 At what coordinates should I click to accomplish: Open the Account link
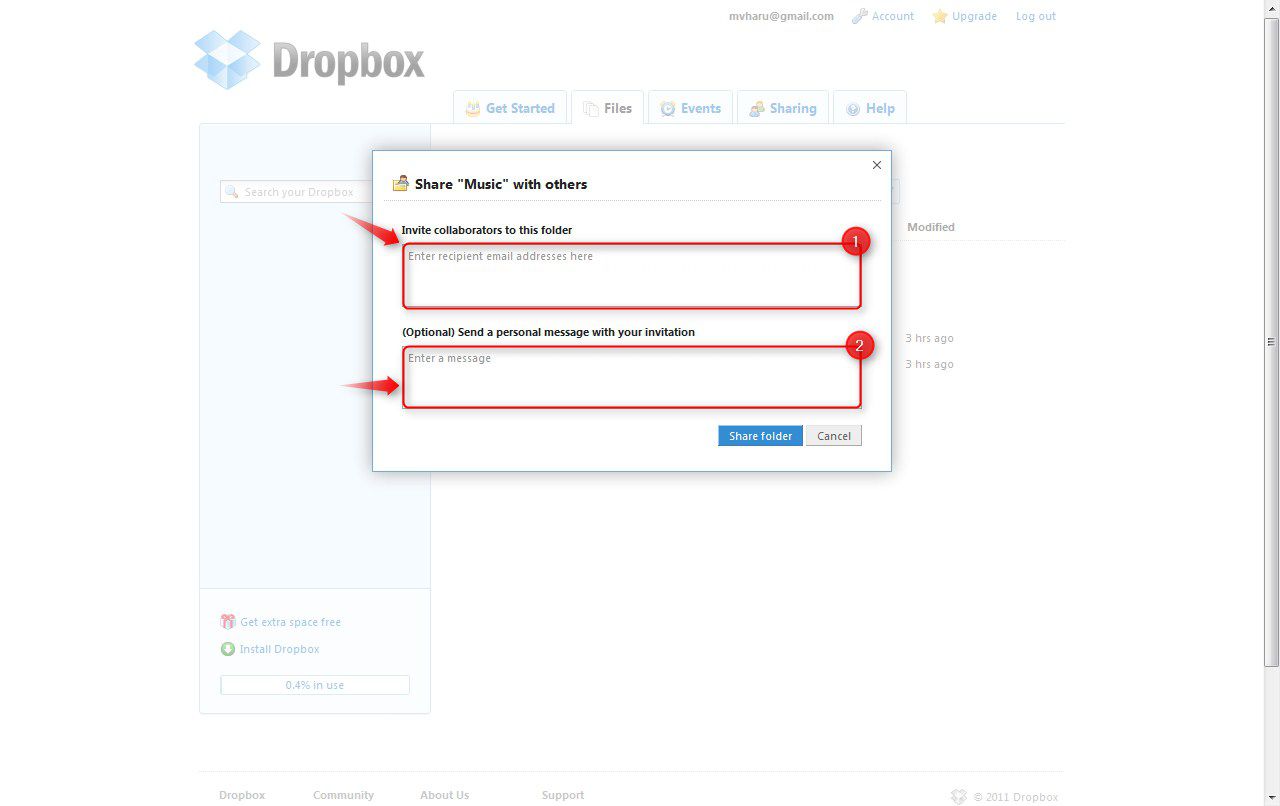pos(893,16)
